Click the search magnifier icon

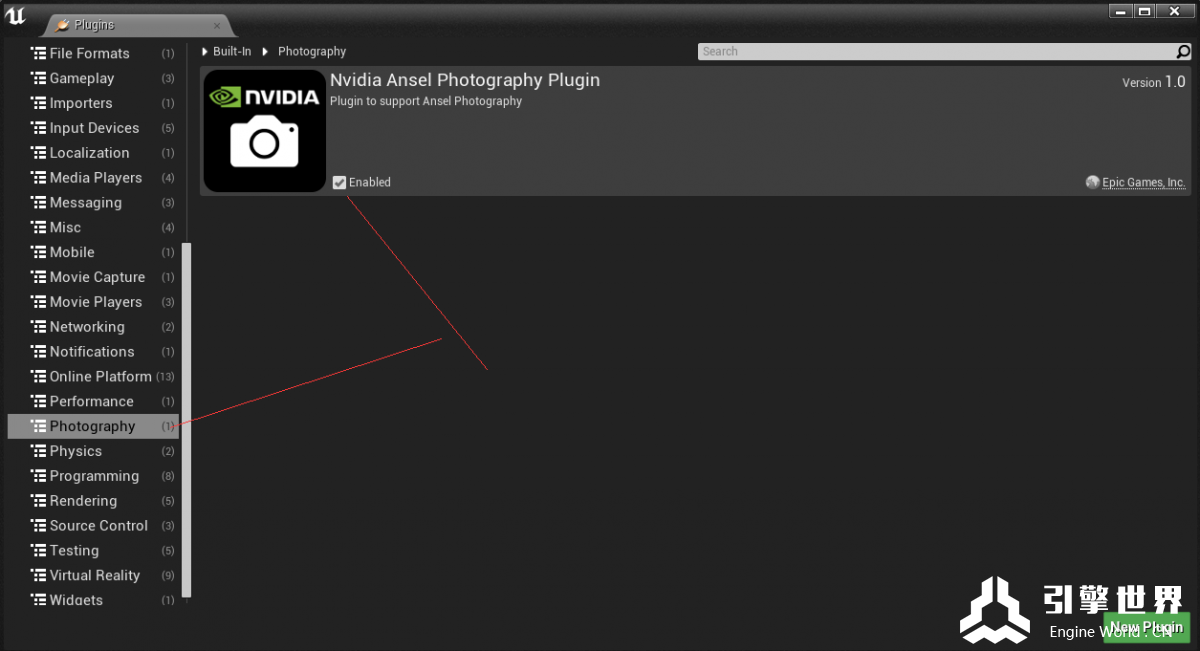[1184, 52]
